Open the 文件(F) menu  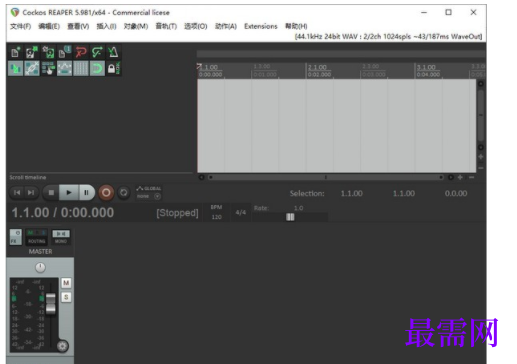tap(20, 26)
